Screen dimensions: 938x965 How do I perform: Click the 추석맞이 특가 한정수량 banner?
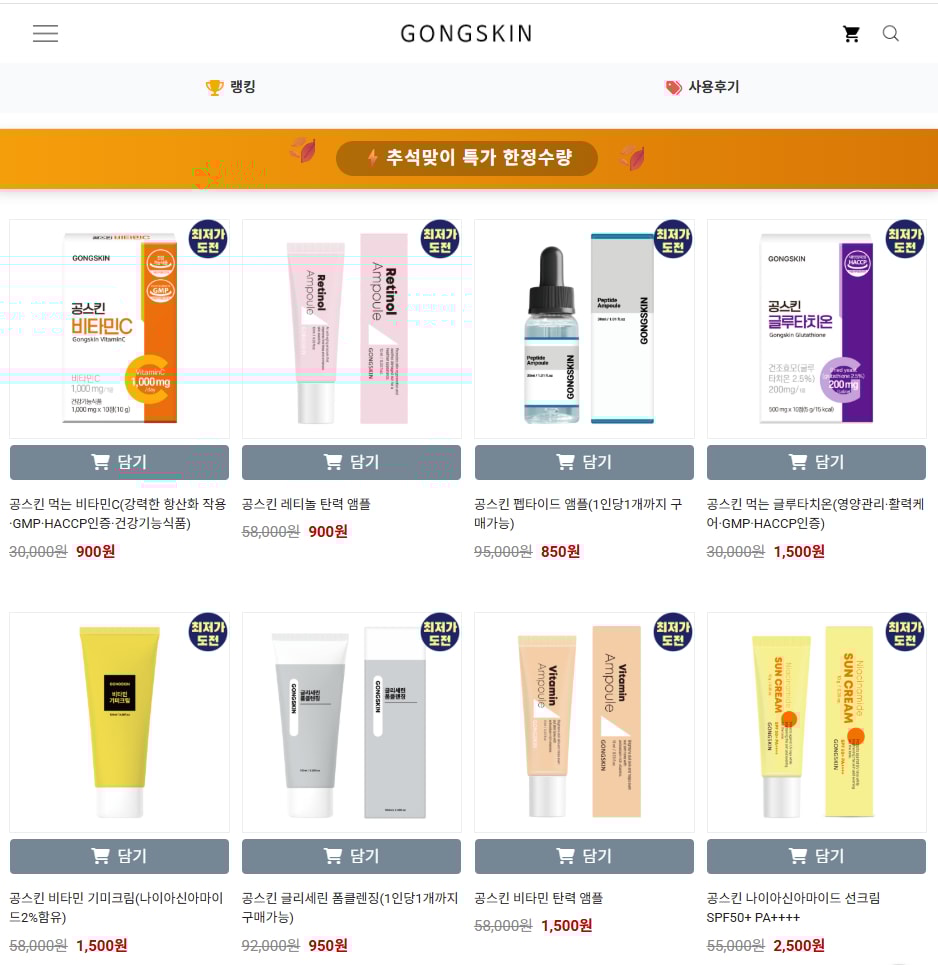tap(467, 158)
